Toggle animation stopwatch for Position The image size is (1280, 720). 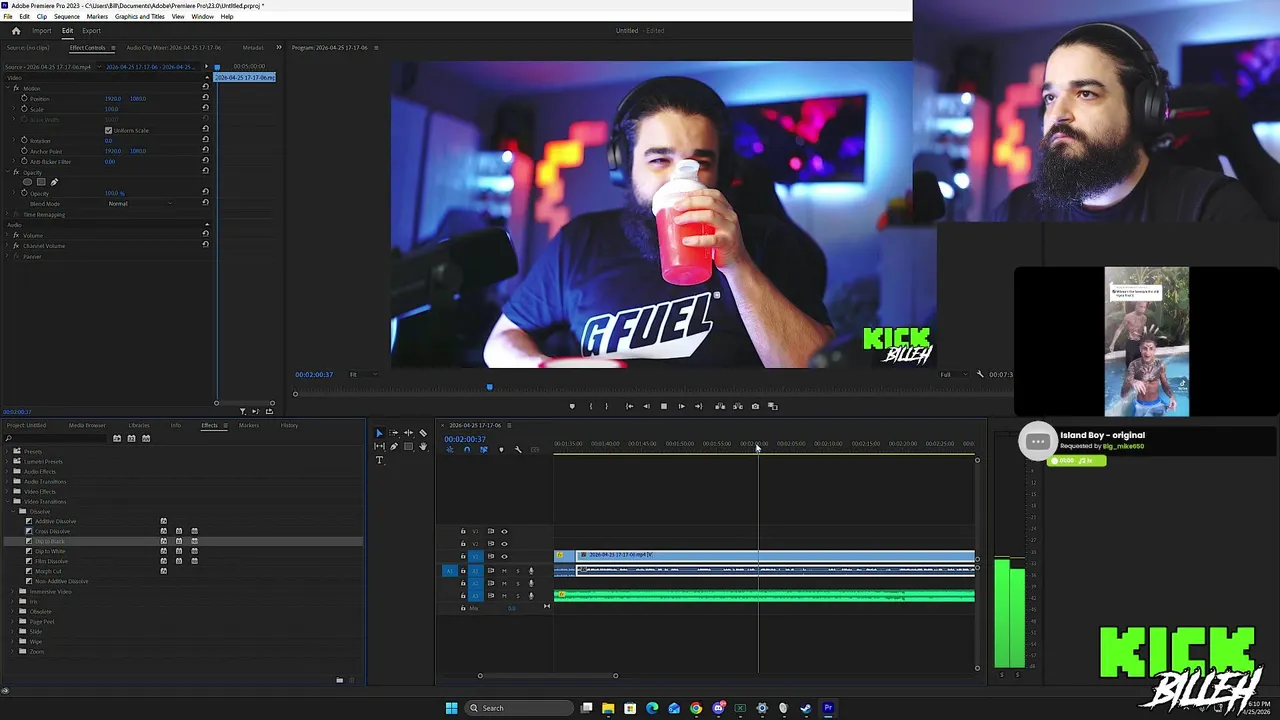coord(24,98)
